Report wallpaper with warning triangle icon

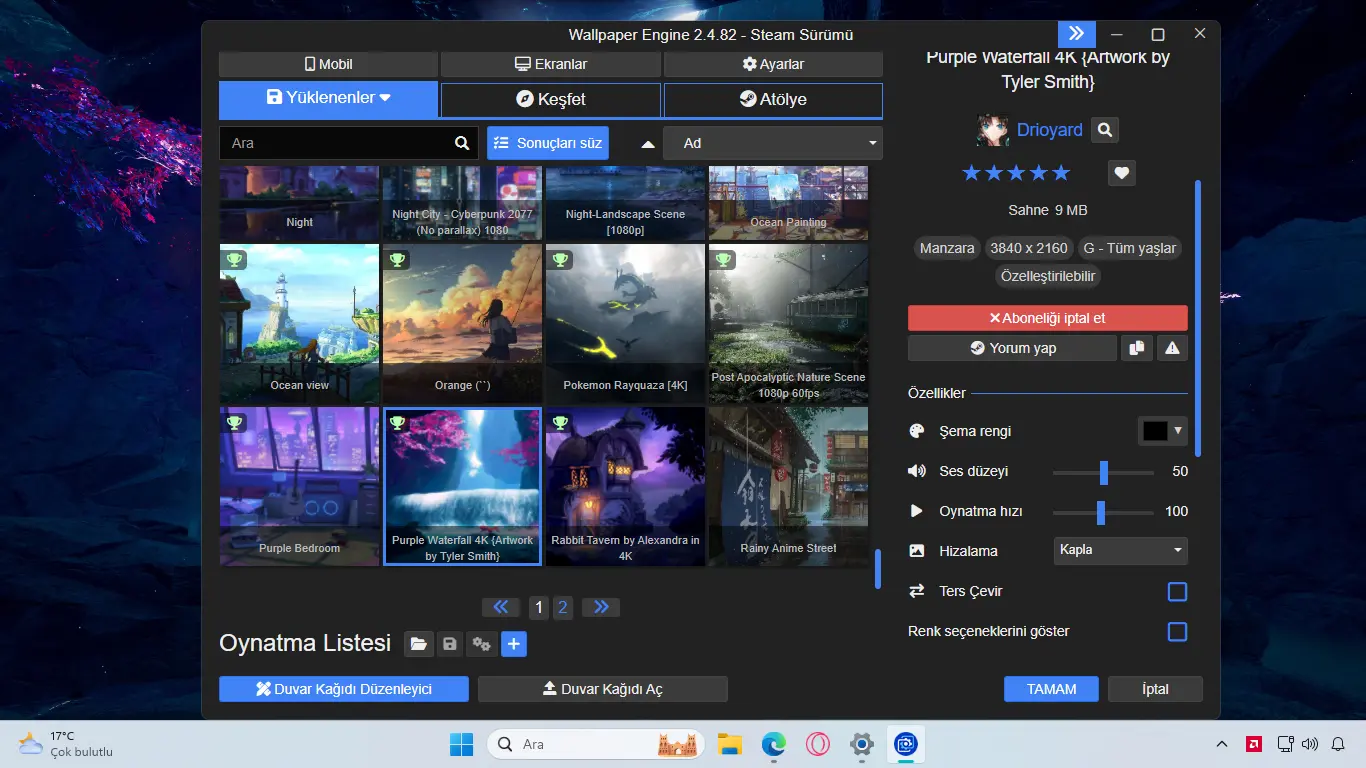(x=1172, y=348)
